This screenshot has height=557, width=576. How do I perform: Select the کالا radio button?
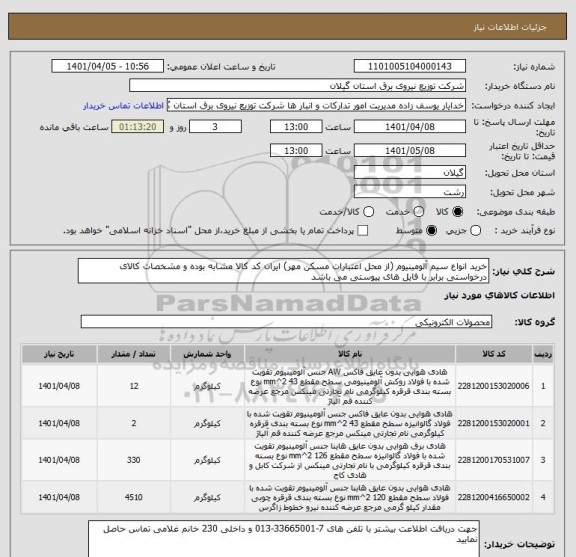(458, 212)
